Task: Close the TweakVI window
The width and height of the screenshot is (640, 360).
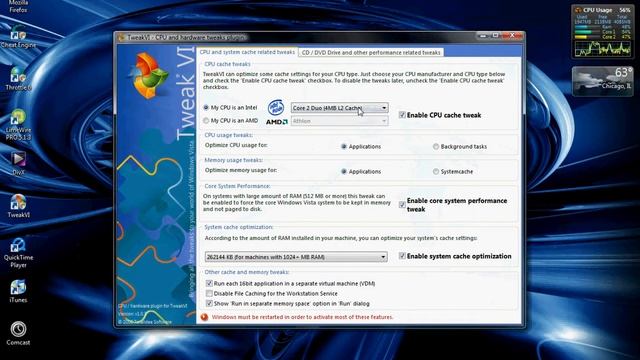Action: 512,36
